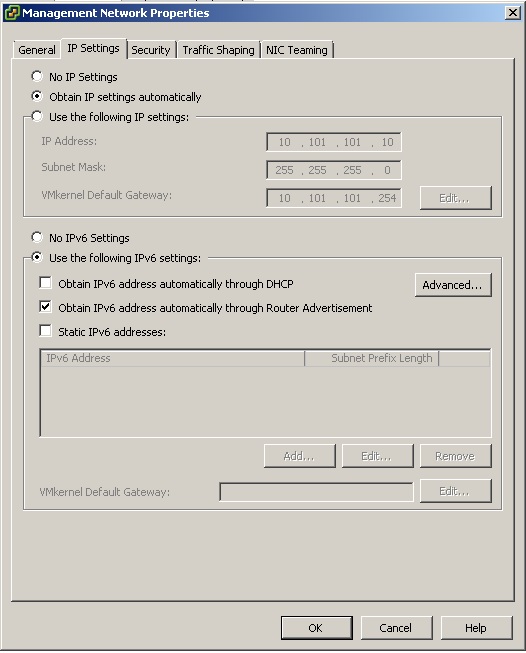Select Use the following IP settings

point(37,116)
